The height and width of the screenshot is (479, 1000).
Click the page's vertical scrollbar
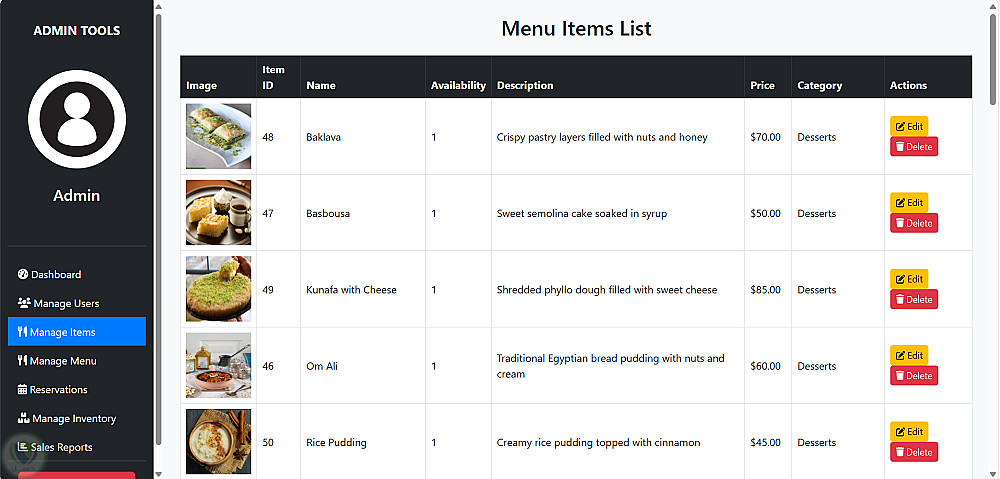click(992, 60)
